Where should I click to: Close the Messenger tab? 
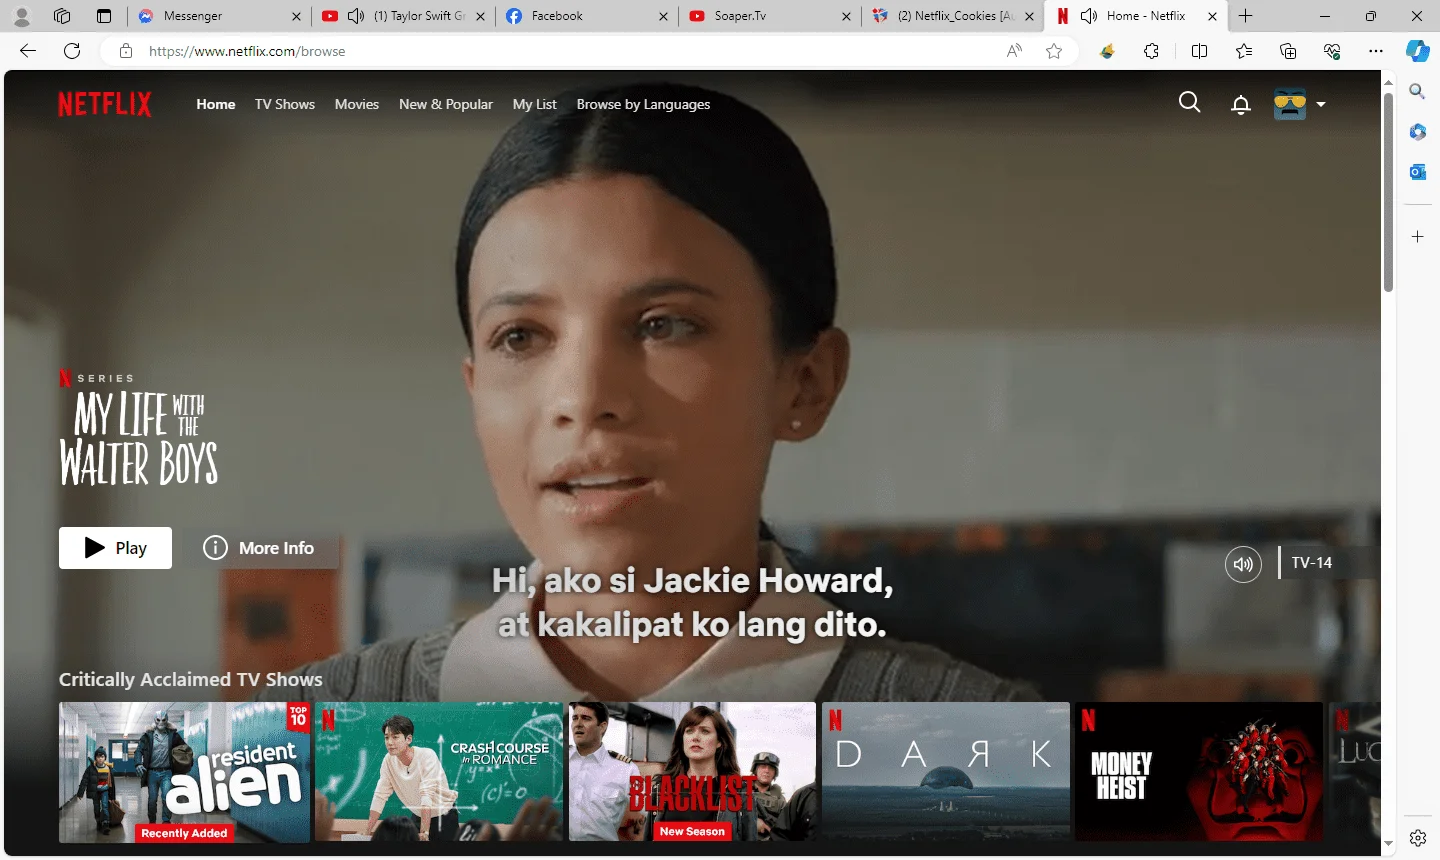pyautogui.click(x=296, y=16)
